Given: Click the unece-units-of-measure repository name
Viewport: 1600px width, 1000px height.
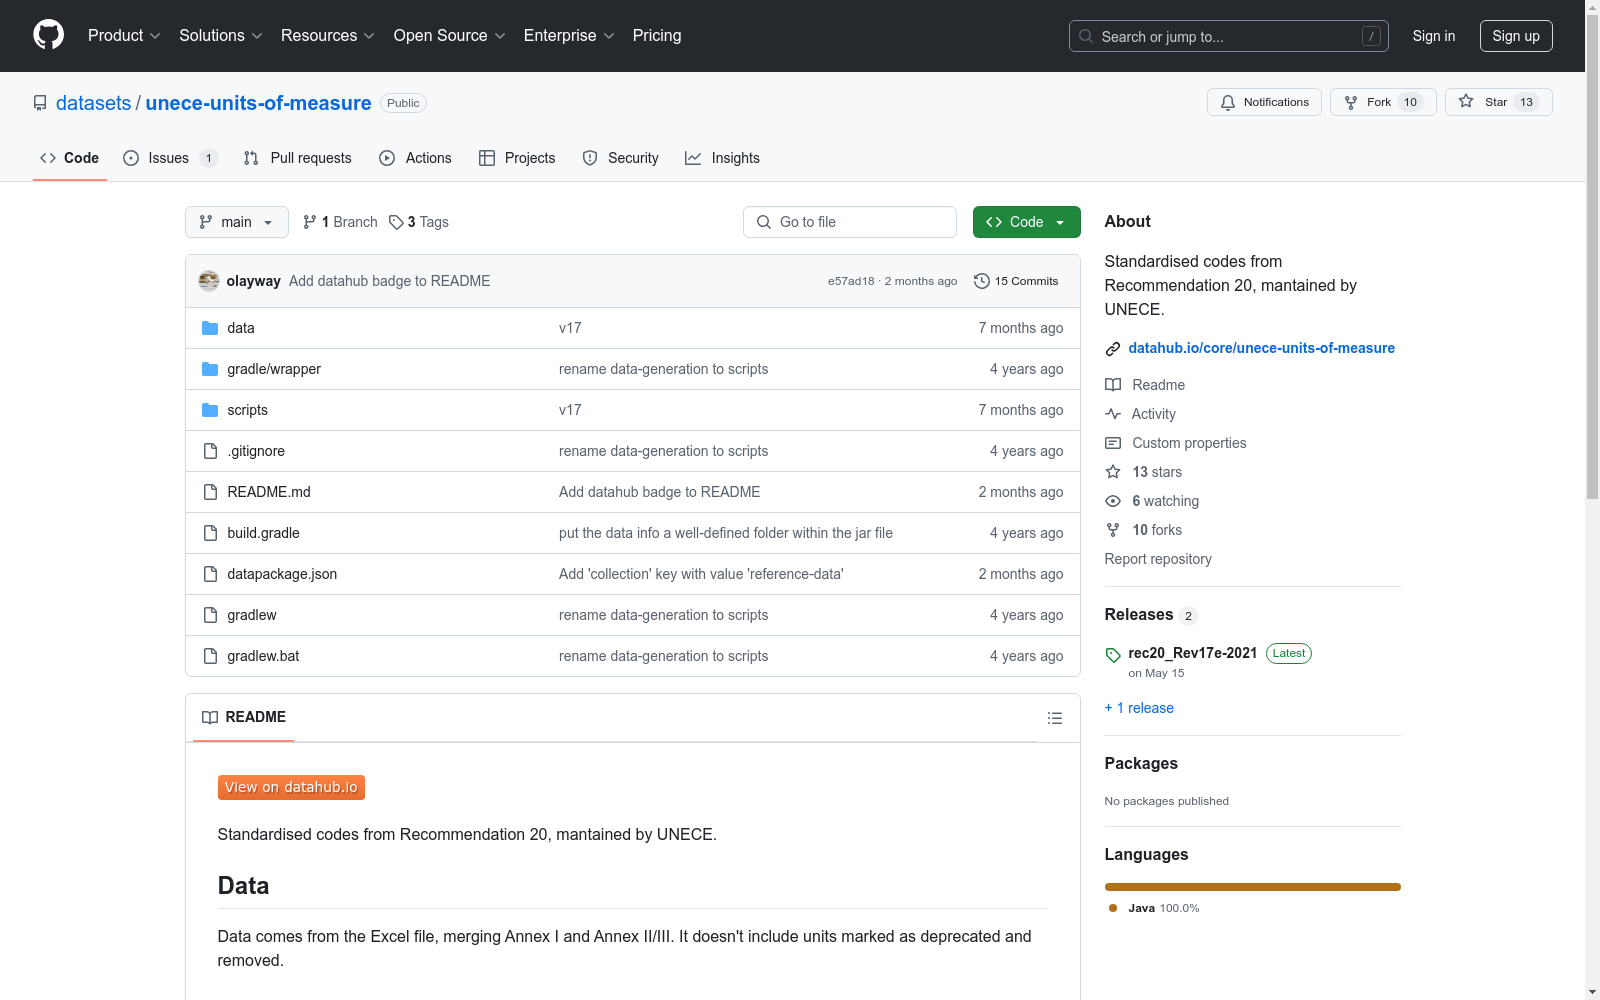Looking at the screenshot, I should tap(258, 103).
